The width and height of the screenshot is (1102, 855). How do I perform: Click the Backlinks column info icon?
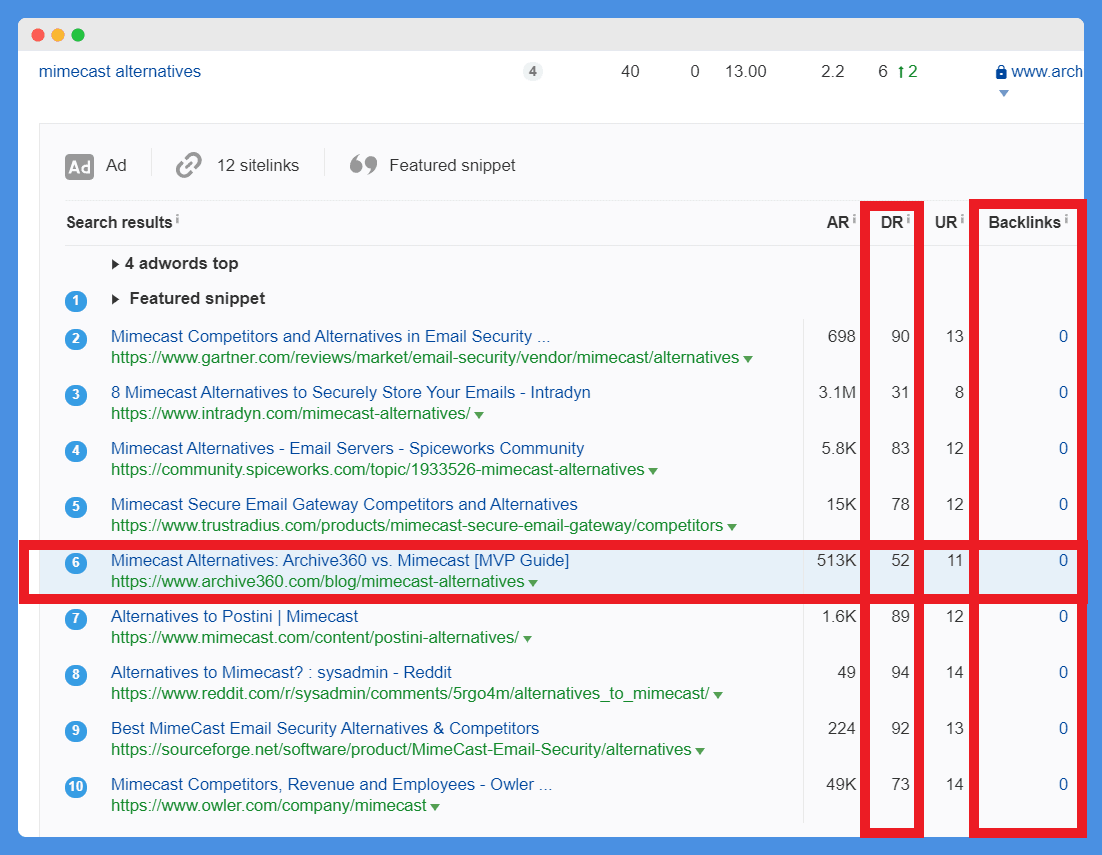click(1066, 219)
